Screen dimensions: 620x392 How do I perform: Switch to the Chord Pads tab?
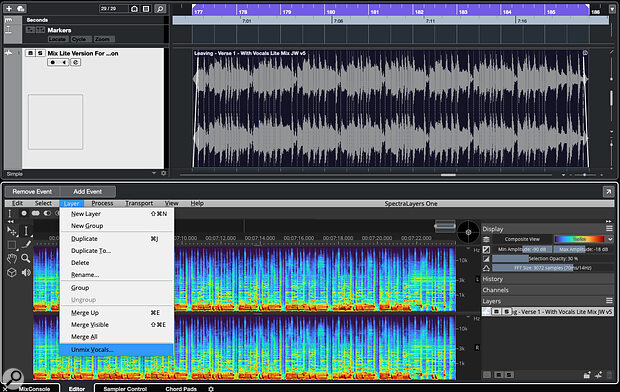(181, 389)
